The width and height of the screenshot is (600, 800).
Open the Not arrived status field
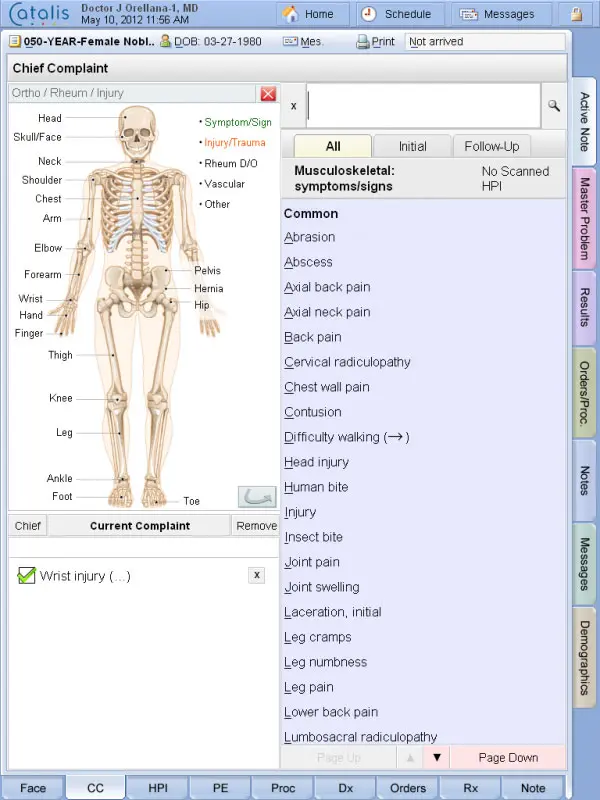point(485,42)
